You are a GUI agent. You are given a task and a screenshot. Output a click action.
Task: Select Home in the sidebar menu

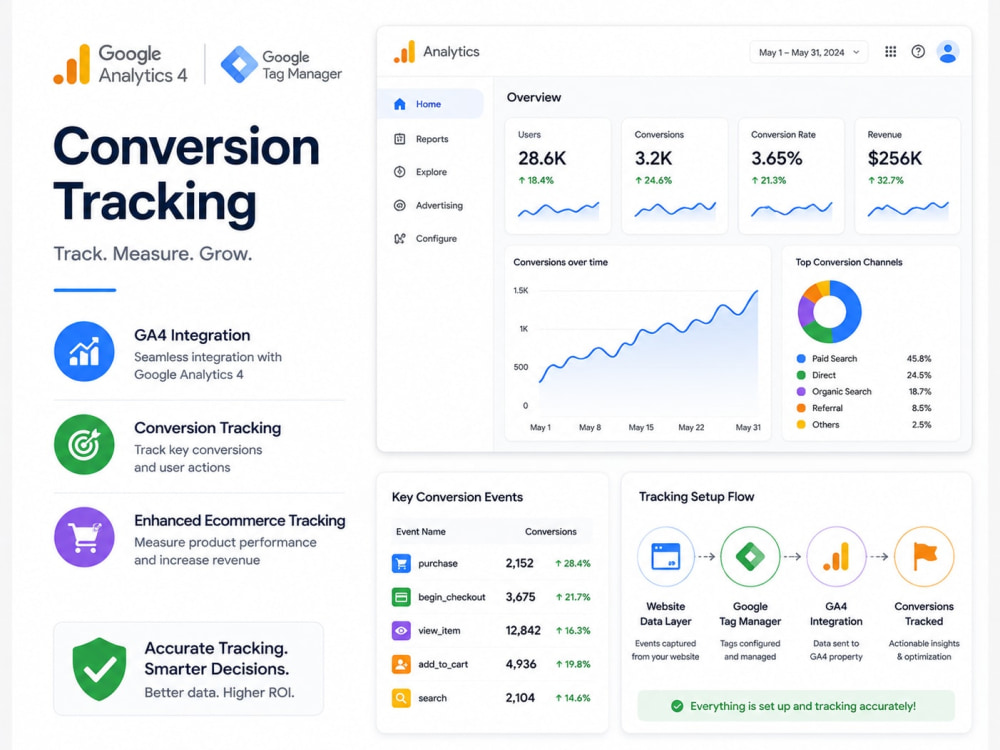(430, 104)
